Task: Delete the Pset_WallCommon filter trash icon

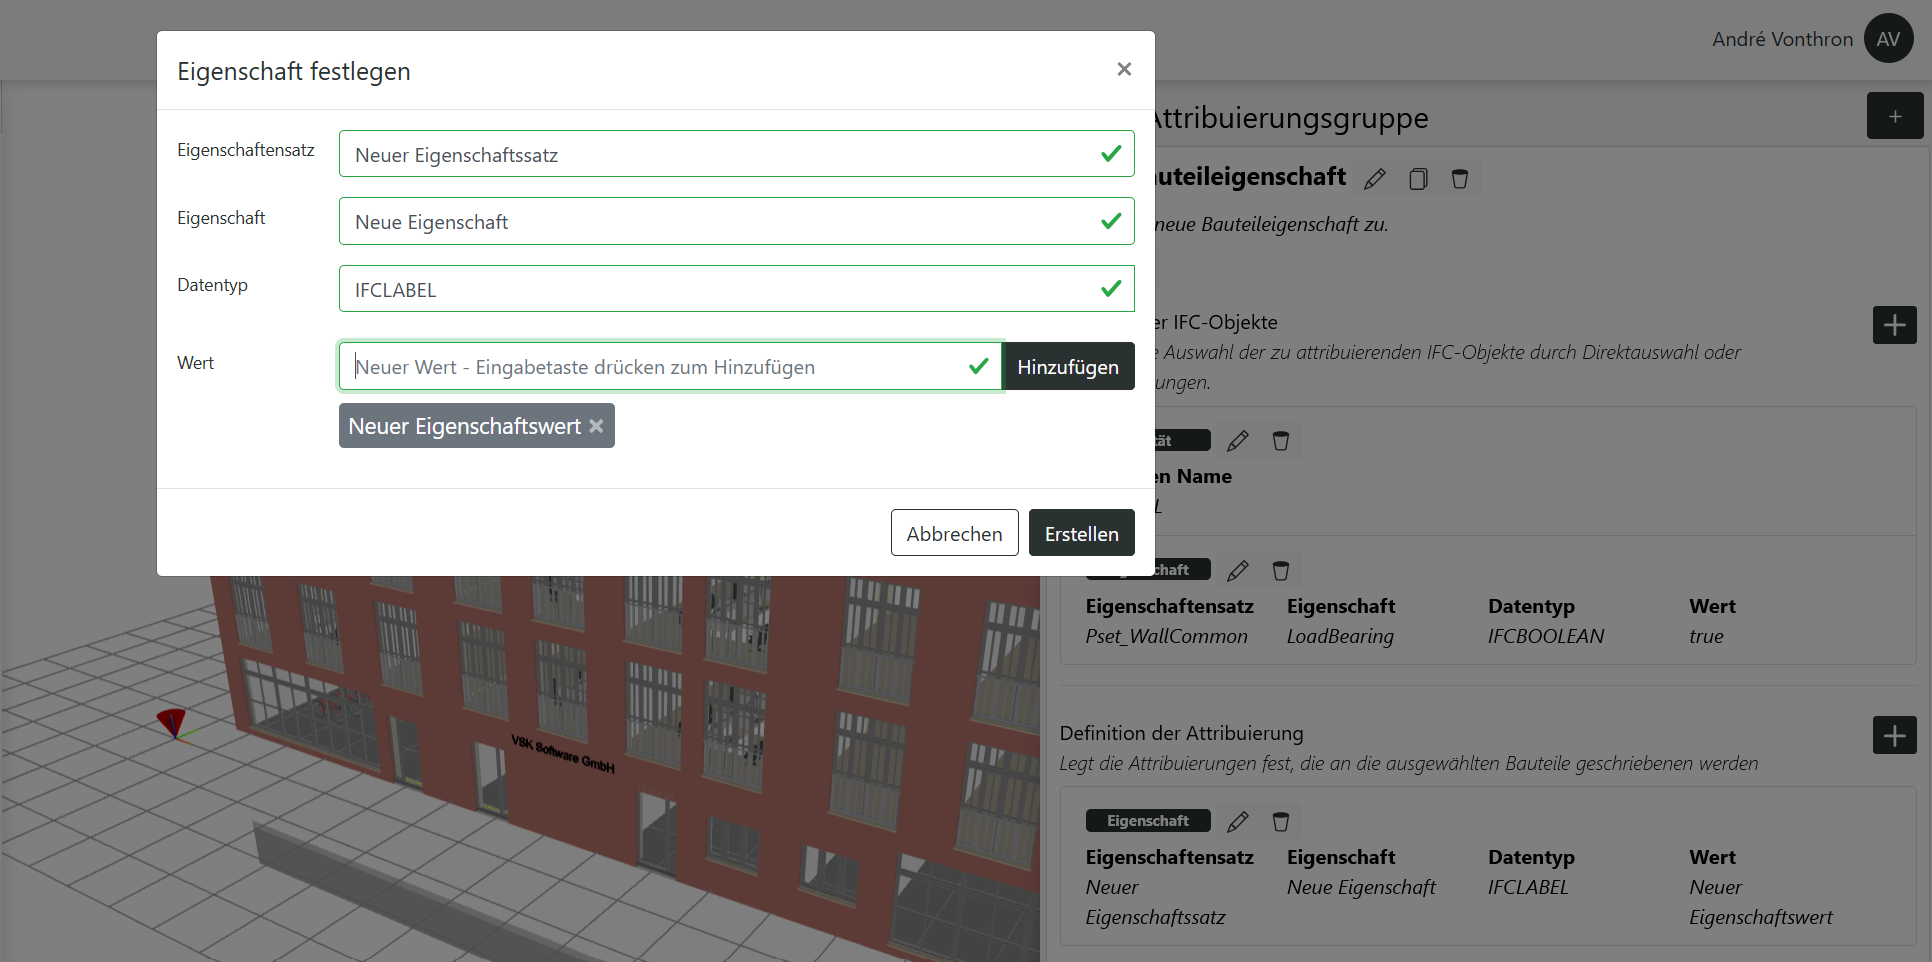Action: tap(1281, 571)
